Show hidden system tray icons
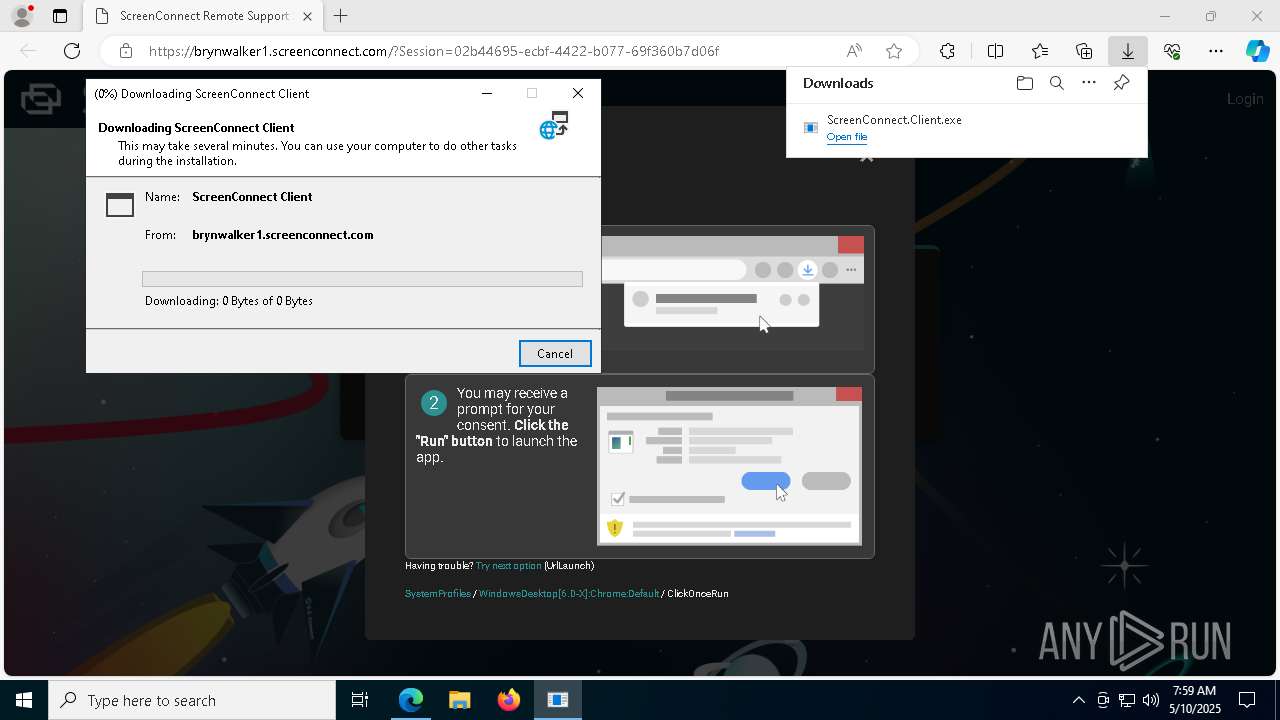This screenshot has height=720, width=1280. click(1078, 700)
